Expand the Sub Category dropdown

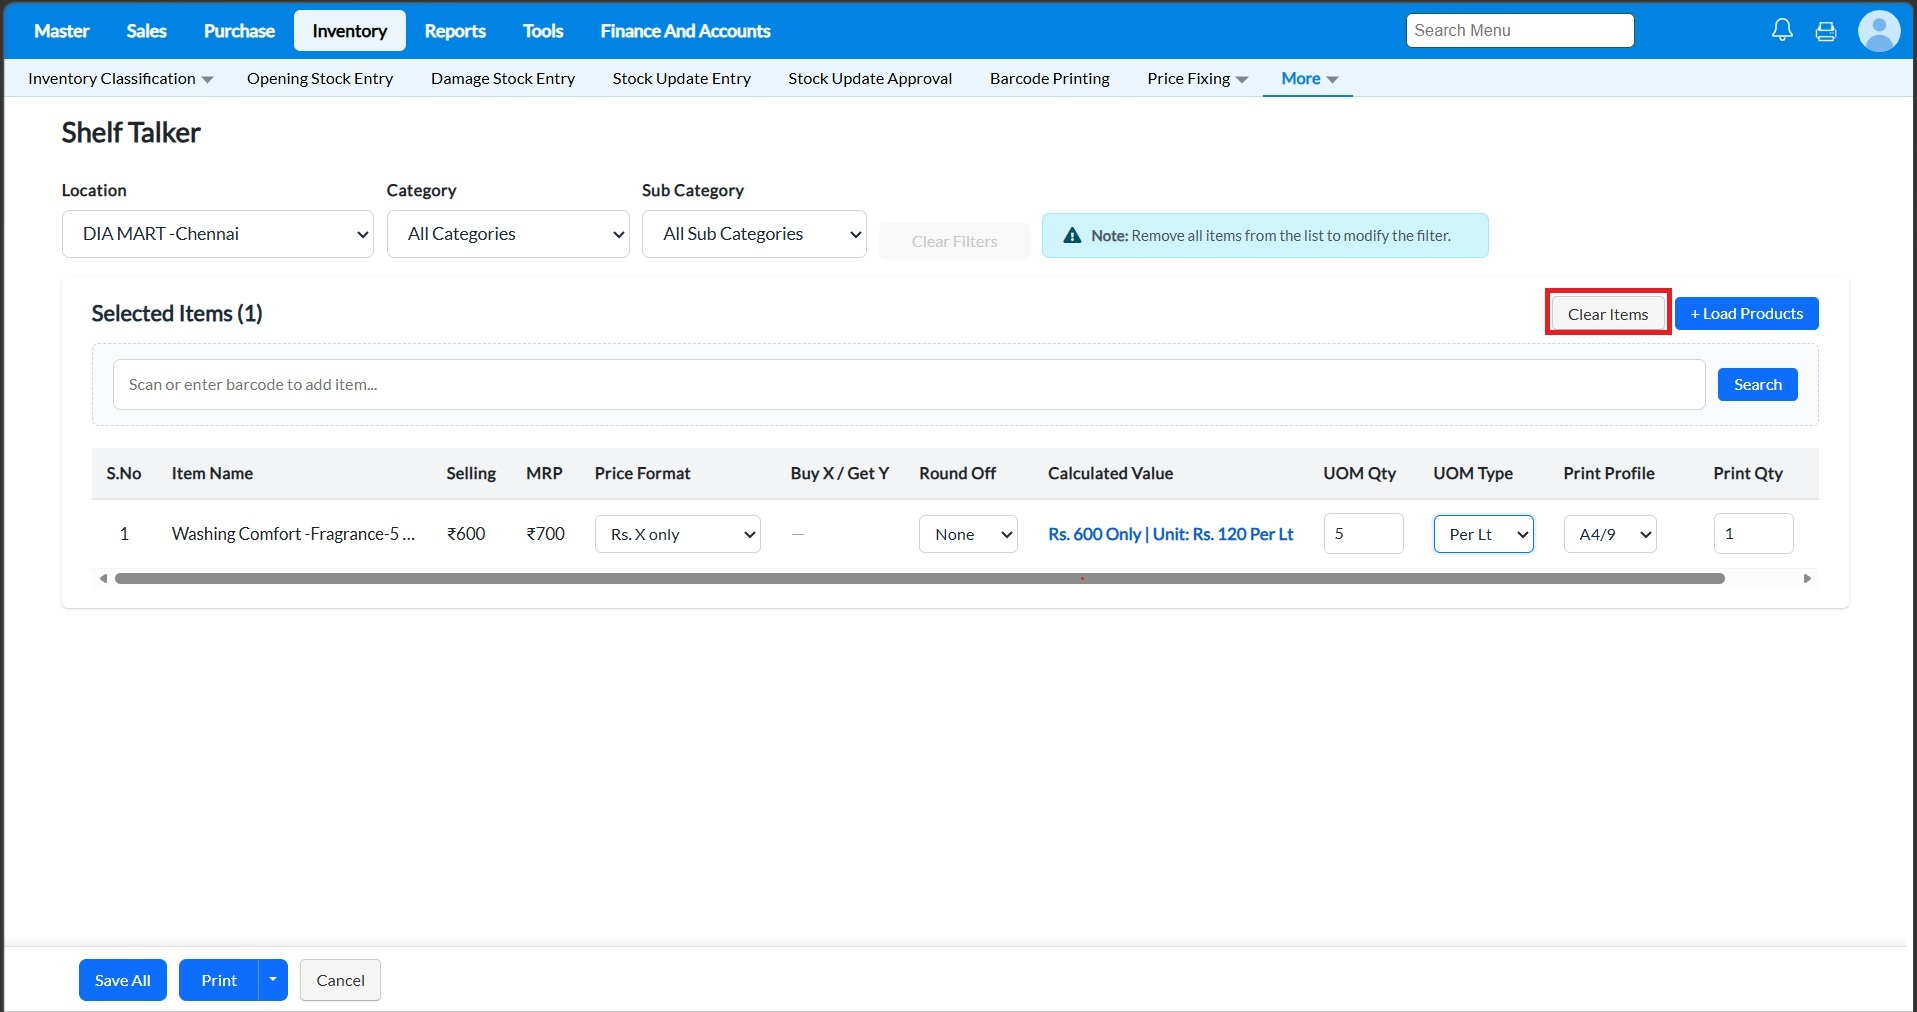point(754,234)
